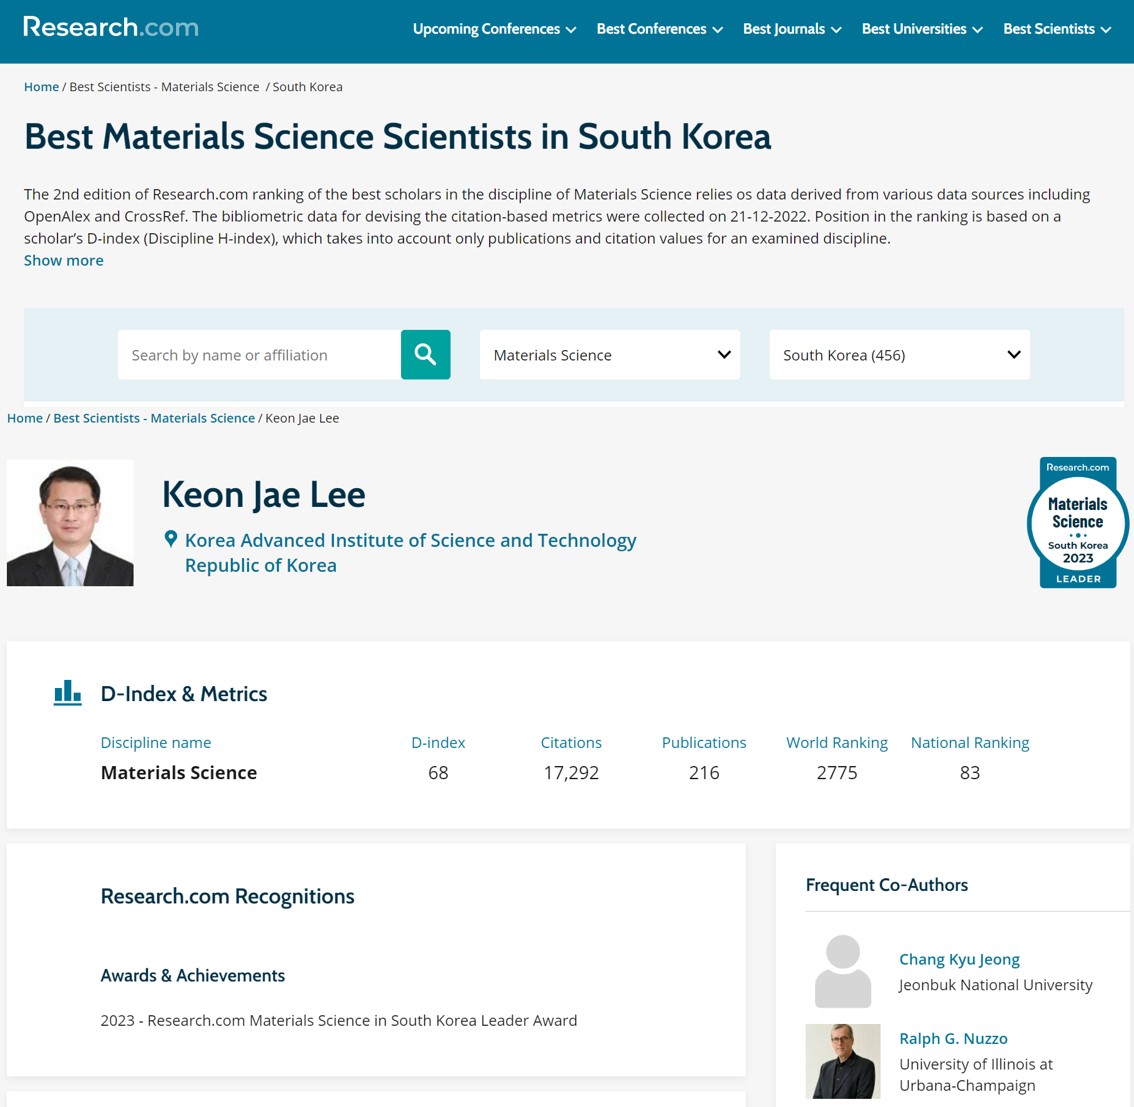Click Chang Kyu Jeong's placeholder avatar

tap(842, 970)
